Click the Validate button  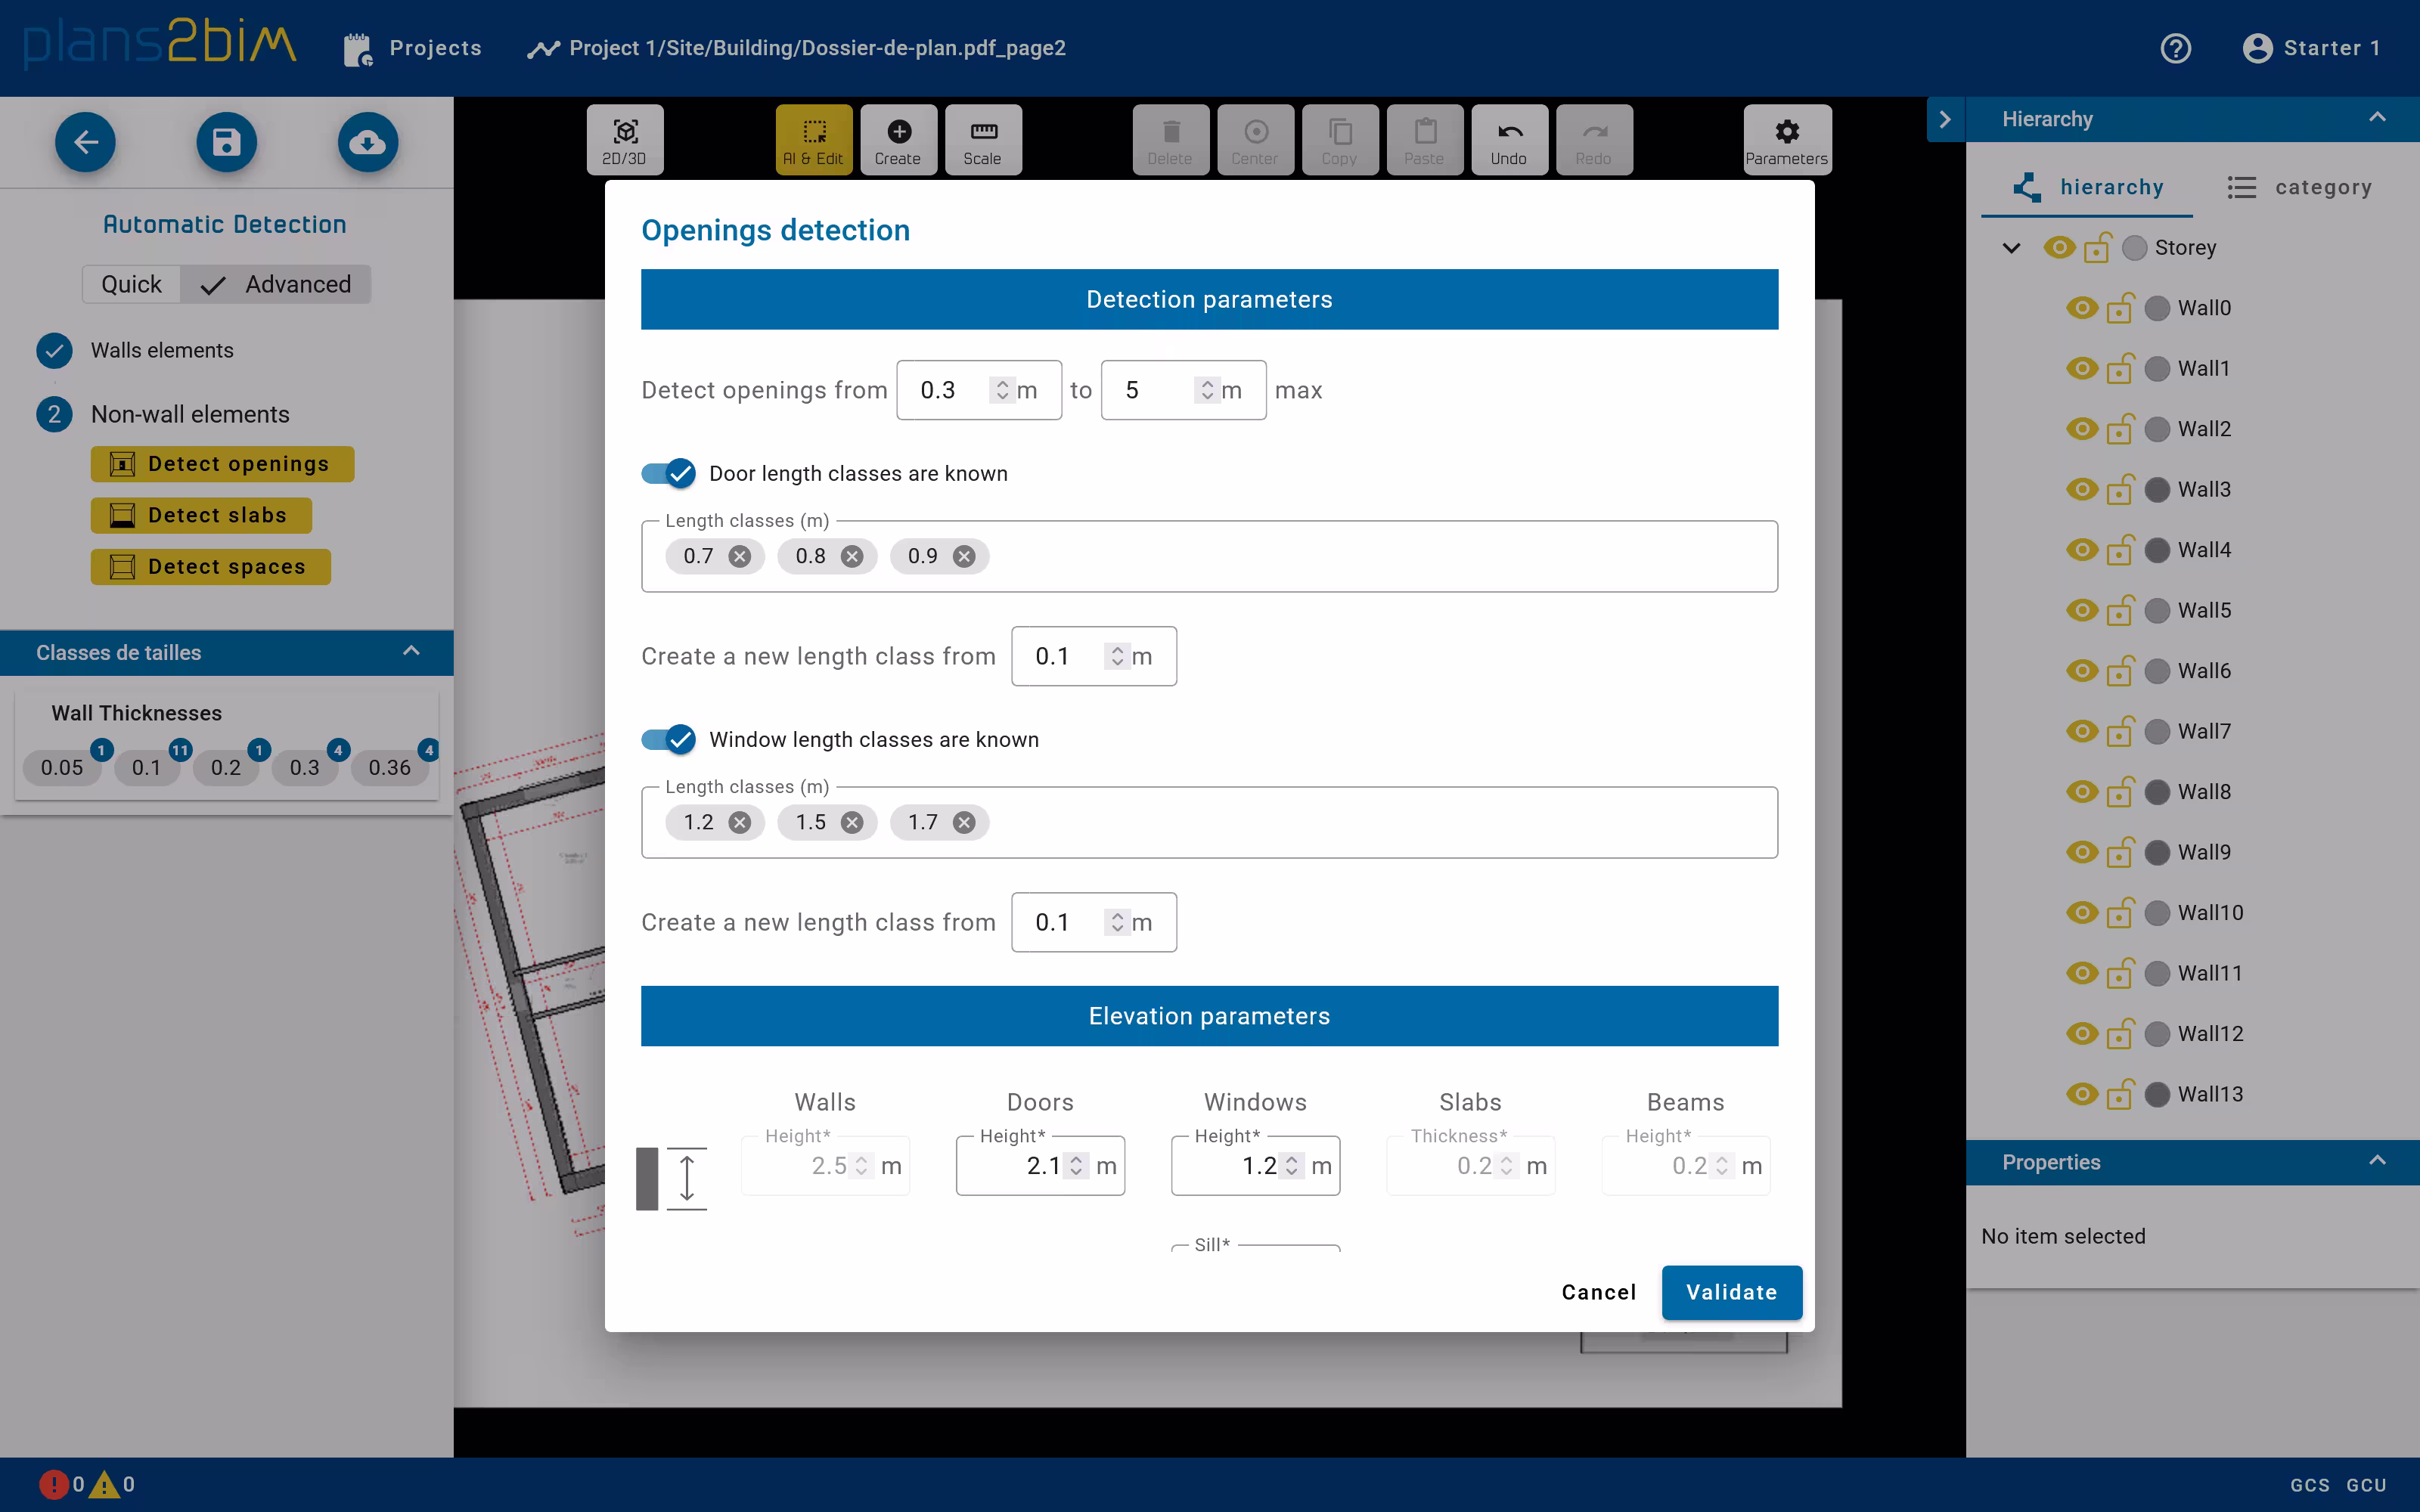1730,1292
